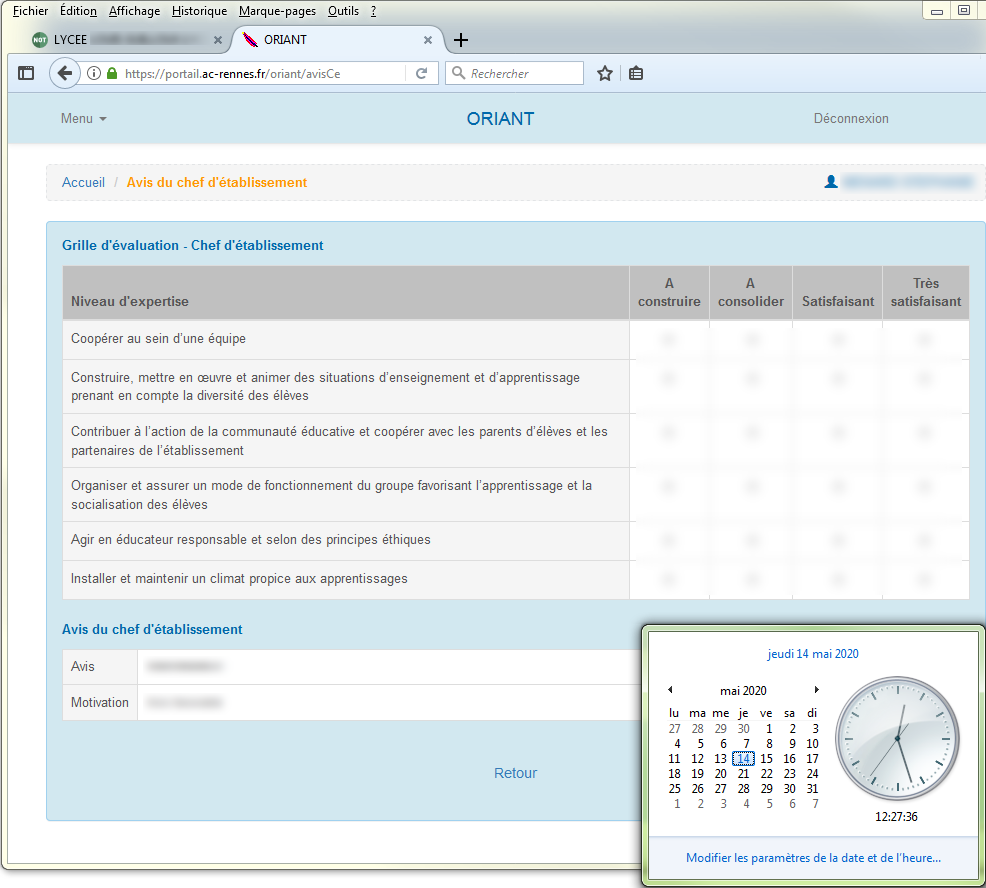This screenshot has height=888, width=986.
Task: Click the green padlock security icon
Action: [112, 74]
